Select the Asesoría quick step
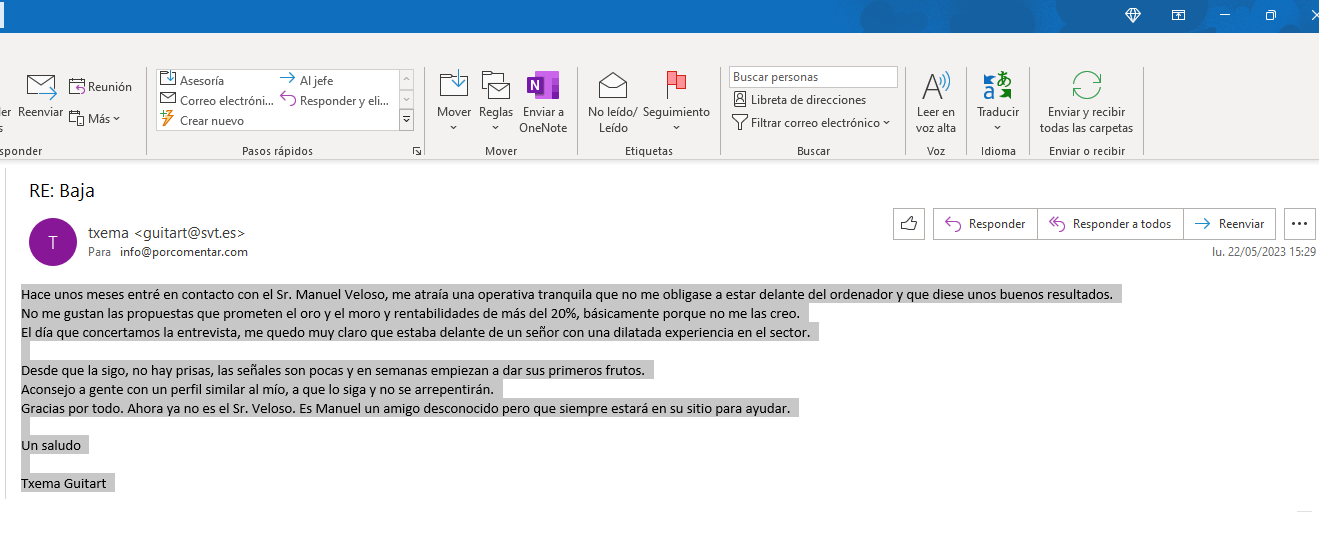The width and height of the screenshot is (1320, 536). point(192,80)
